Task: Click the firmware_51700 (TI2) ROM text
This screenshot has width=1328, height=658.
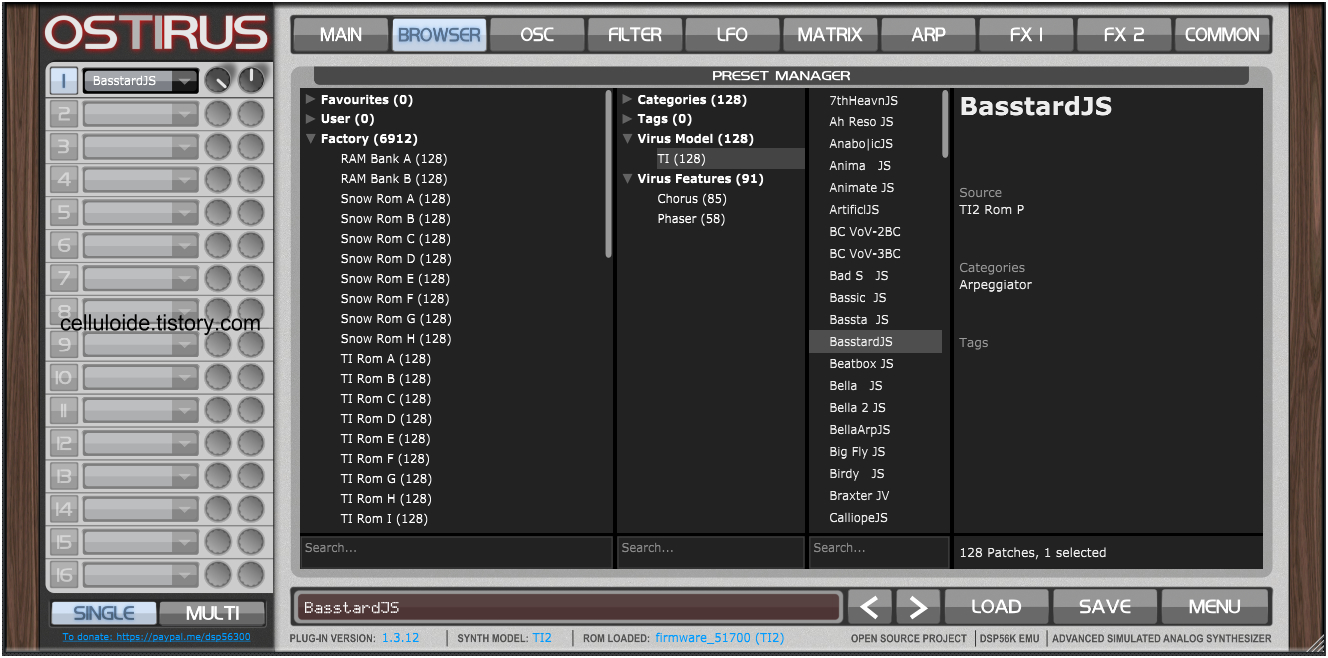Action: (720, 638)
